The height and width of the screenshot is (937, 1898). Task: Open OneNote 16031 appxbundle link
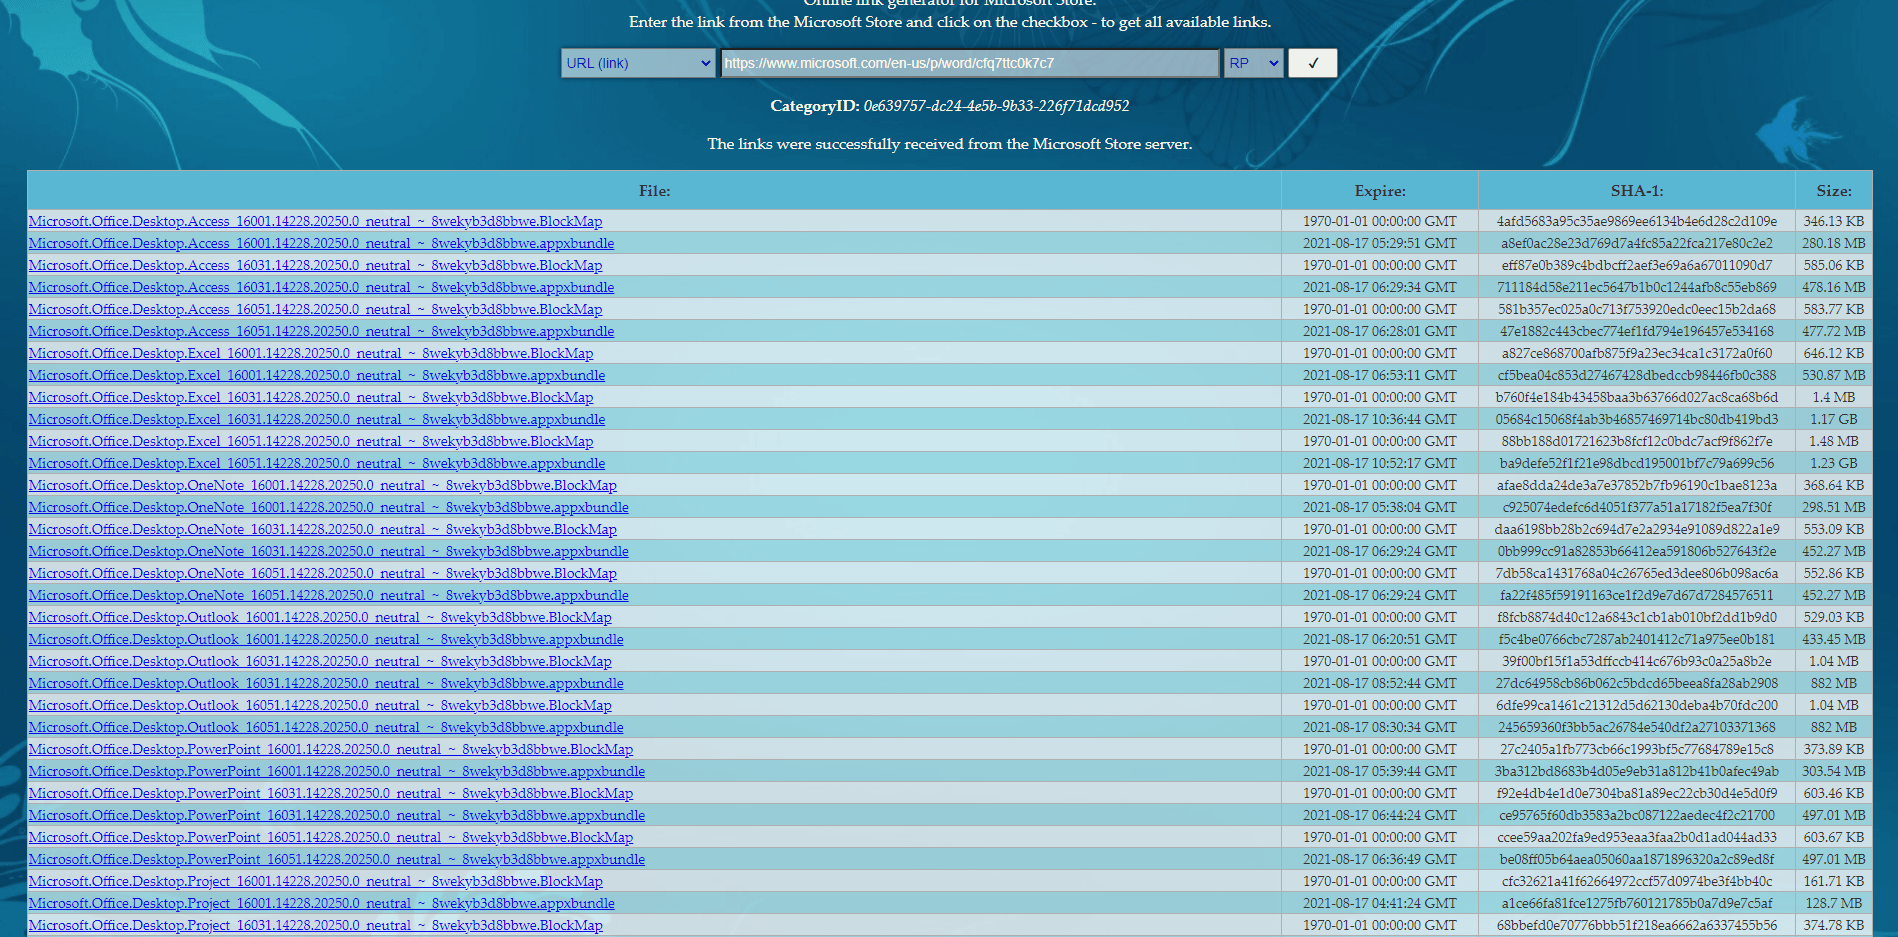click(x=329, y=551)
